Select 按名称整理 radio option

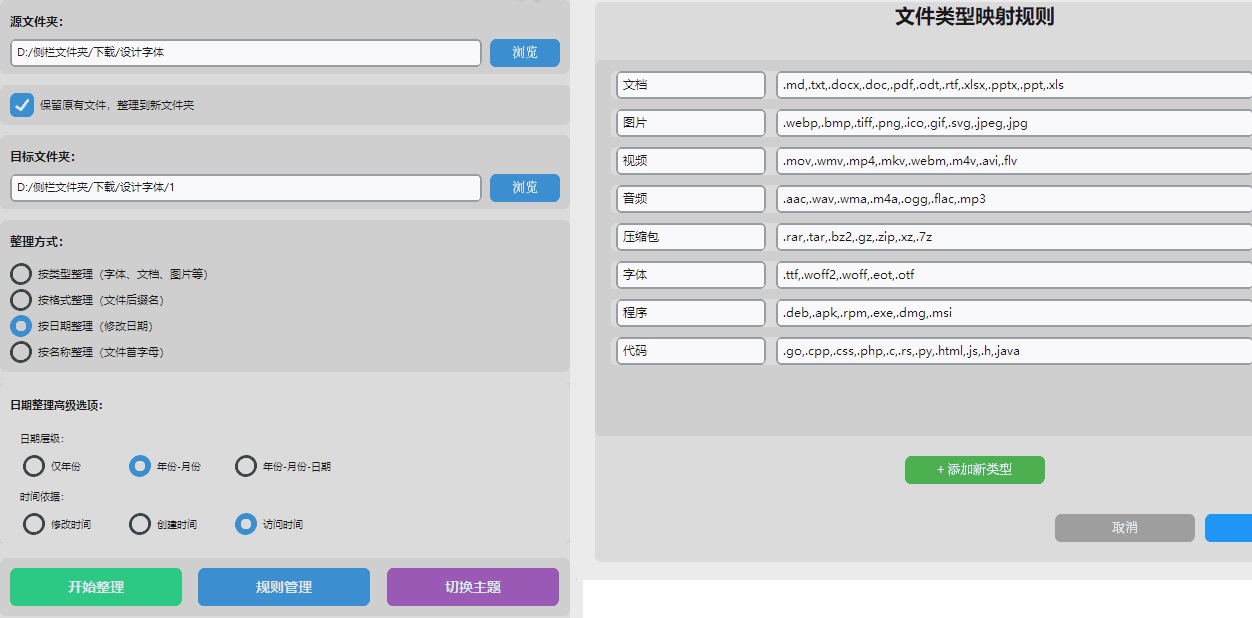pos(20,352)
